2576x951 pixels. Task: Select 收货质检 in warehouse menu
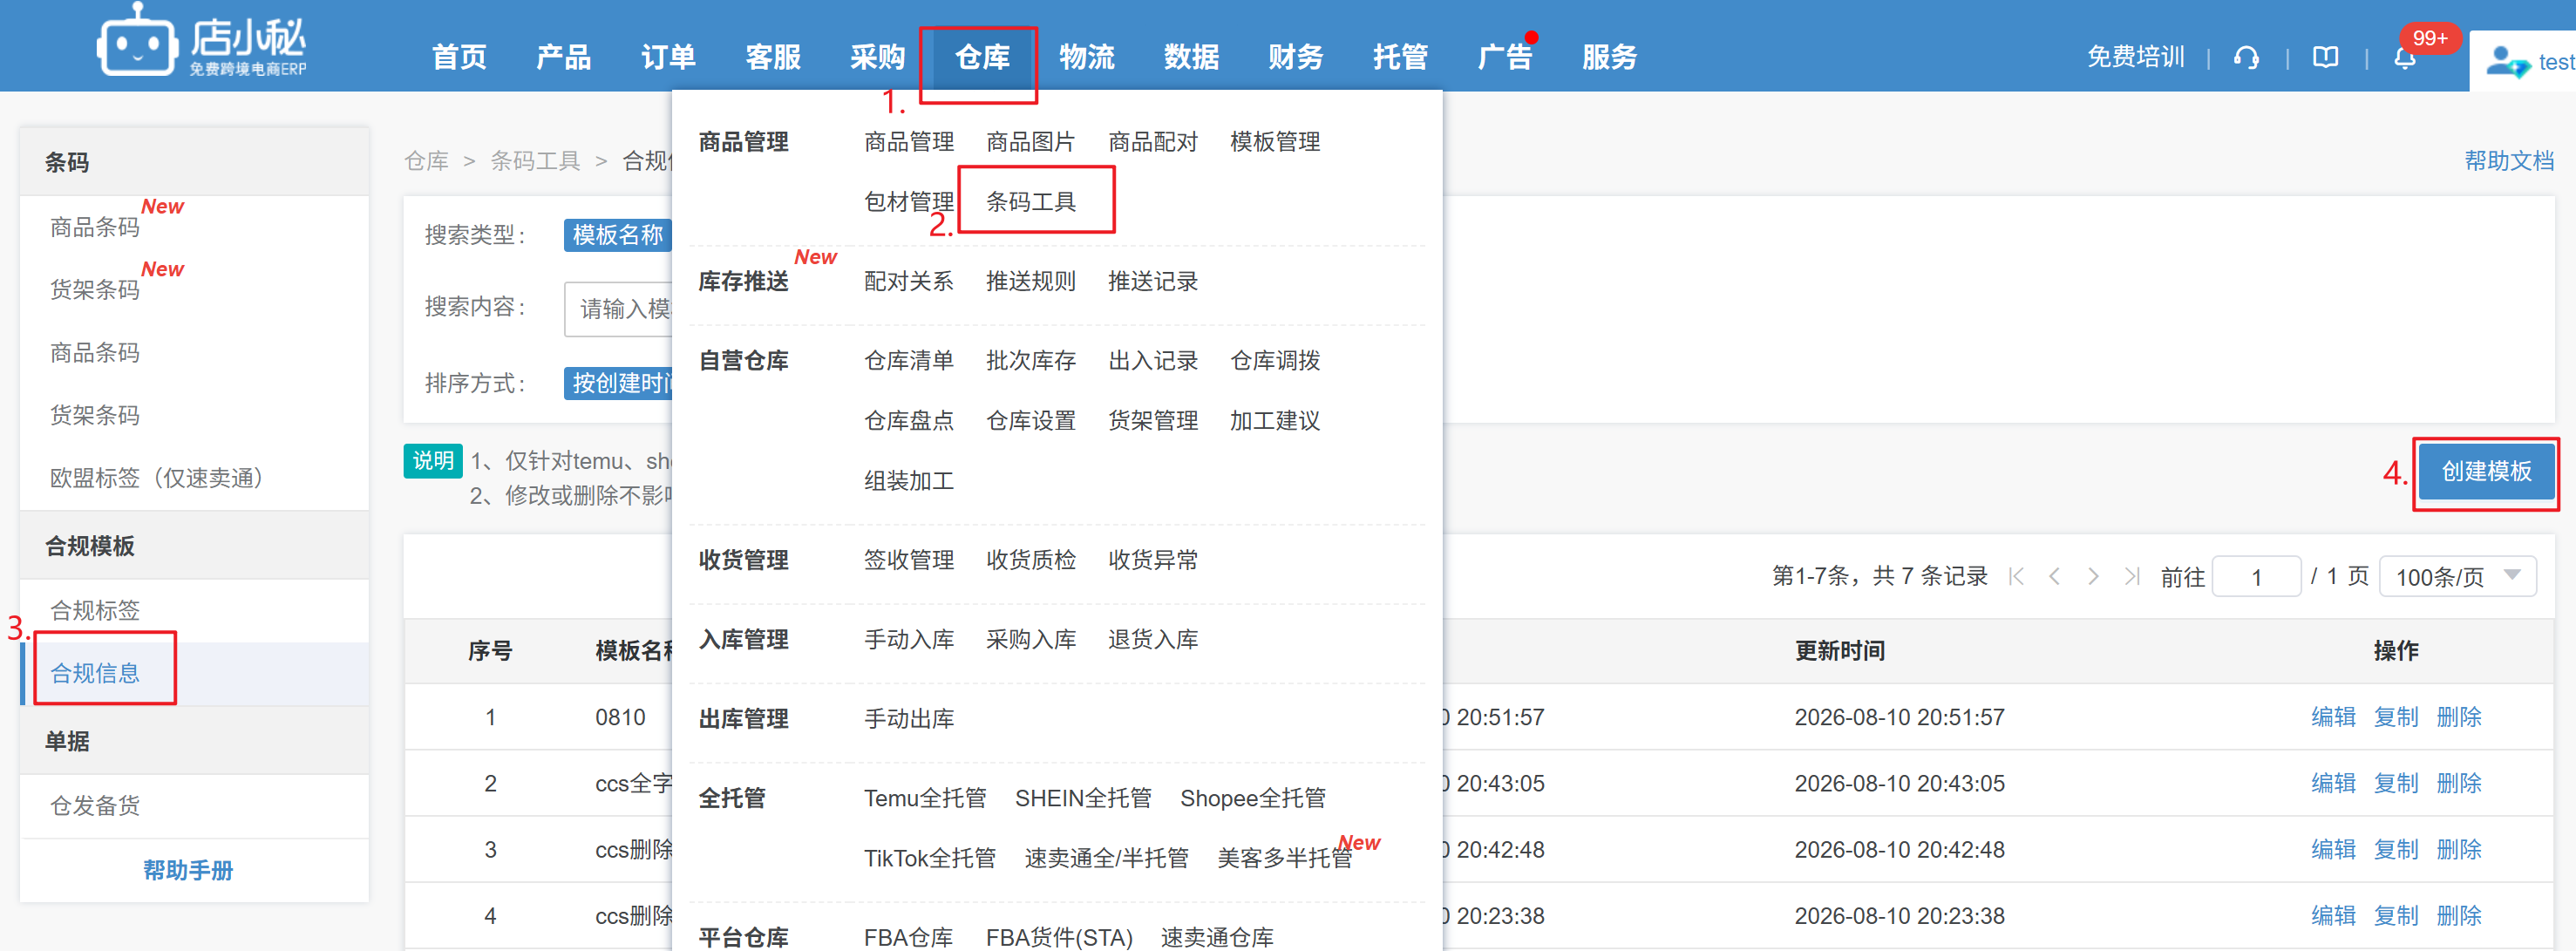click(1031, 559)
